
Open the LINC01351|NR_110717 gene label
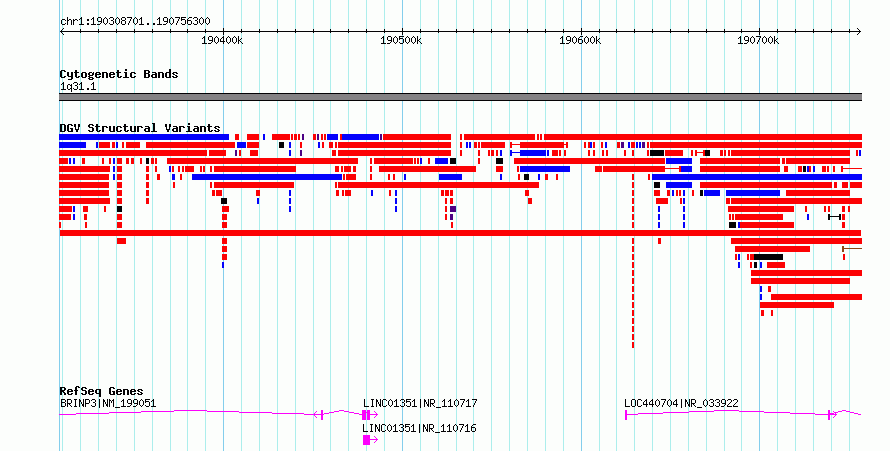420,403
